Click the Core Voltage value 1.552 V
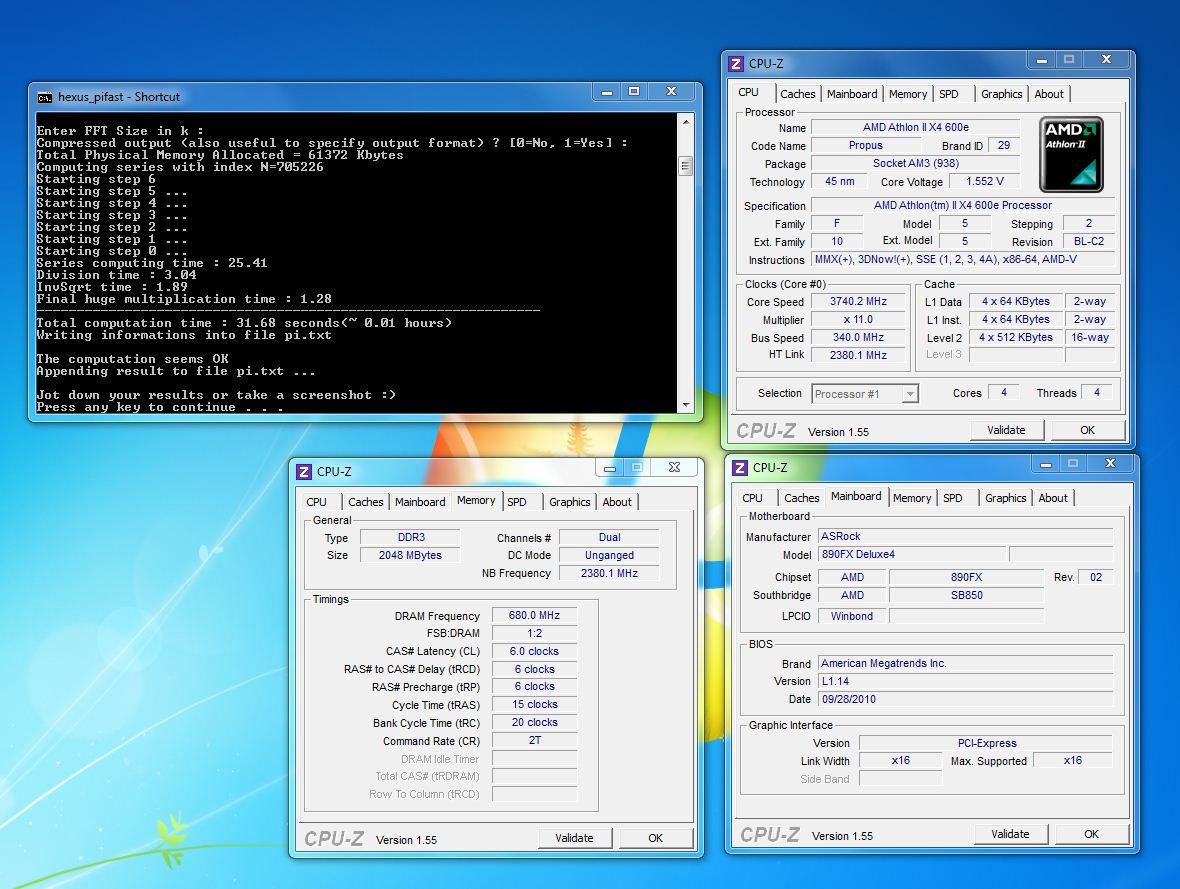Viewport: 1180px width, 889px height. coord(985,182)
